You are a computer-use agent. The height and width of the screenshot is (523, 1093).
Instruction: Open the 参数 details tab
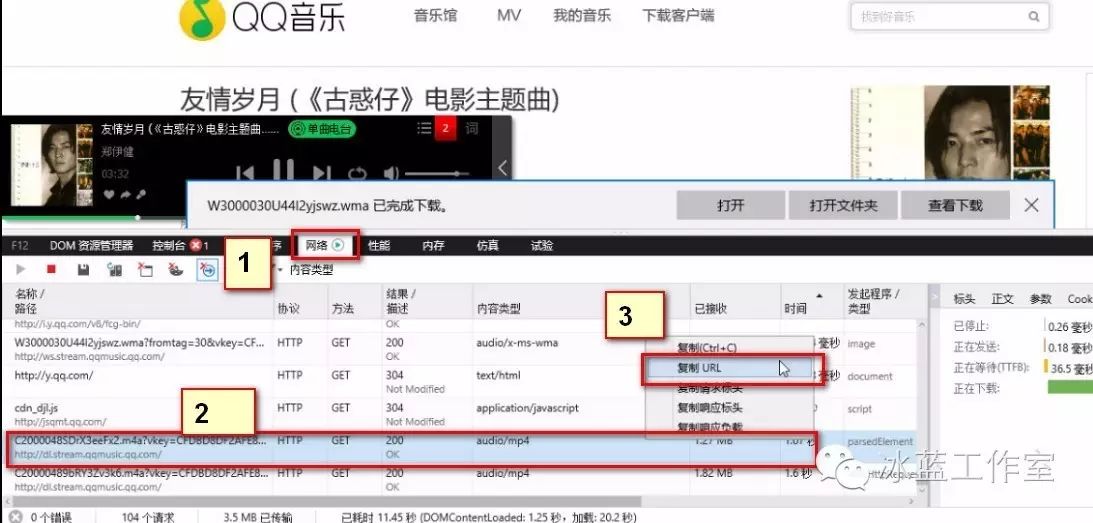point(1041,298)
